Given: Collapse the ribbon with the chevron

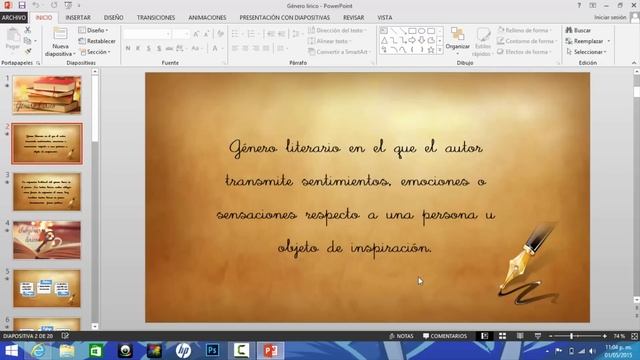Looking at the screenshot, I should coord(634,63).
